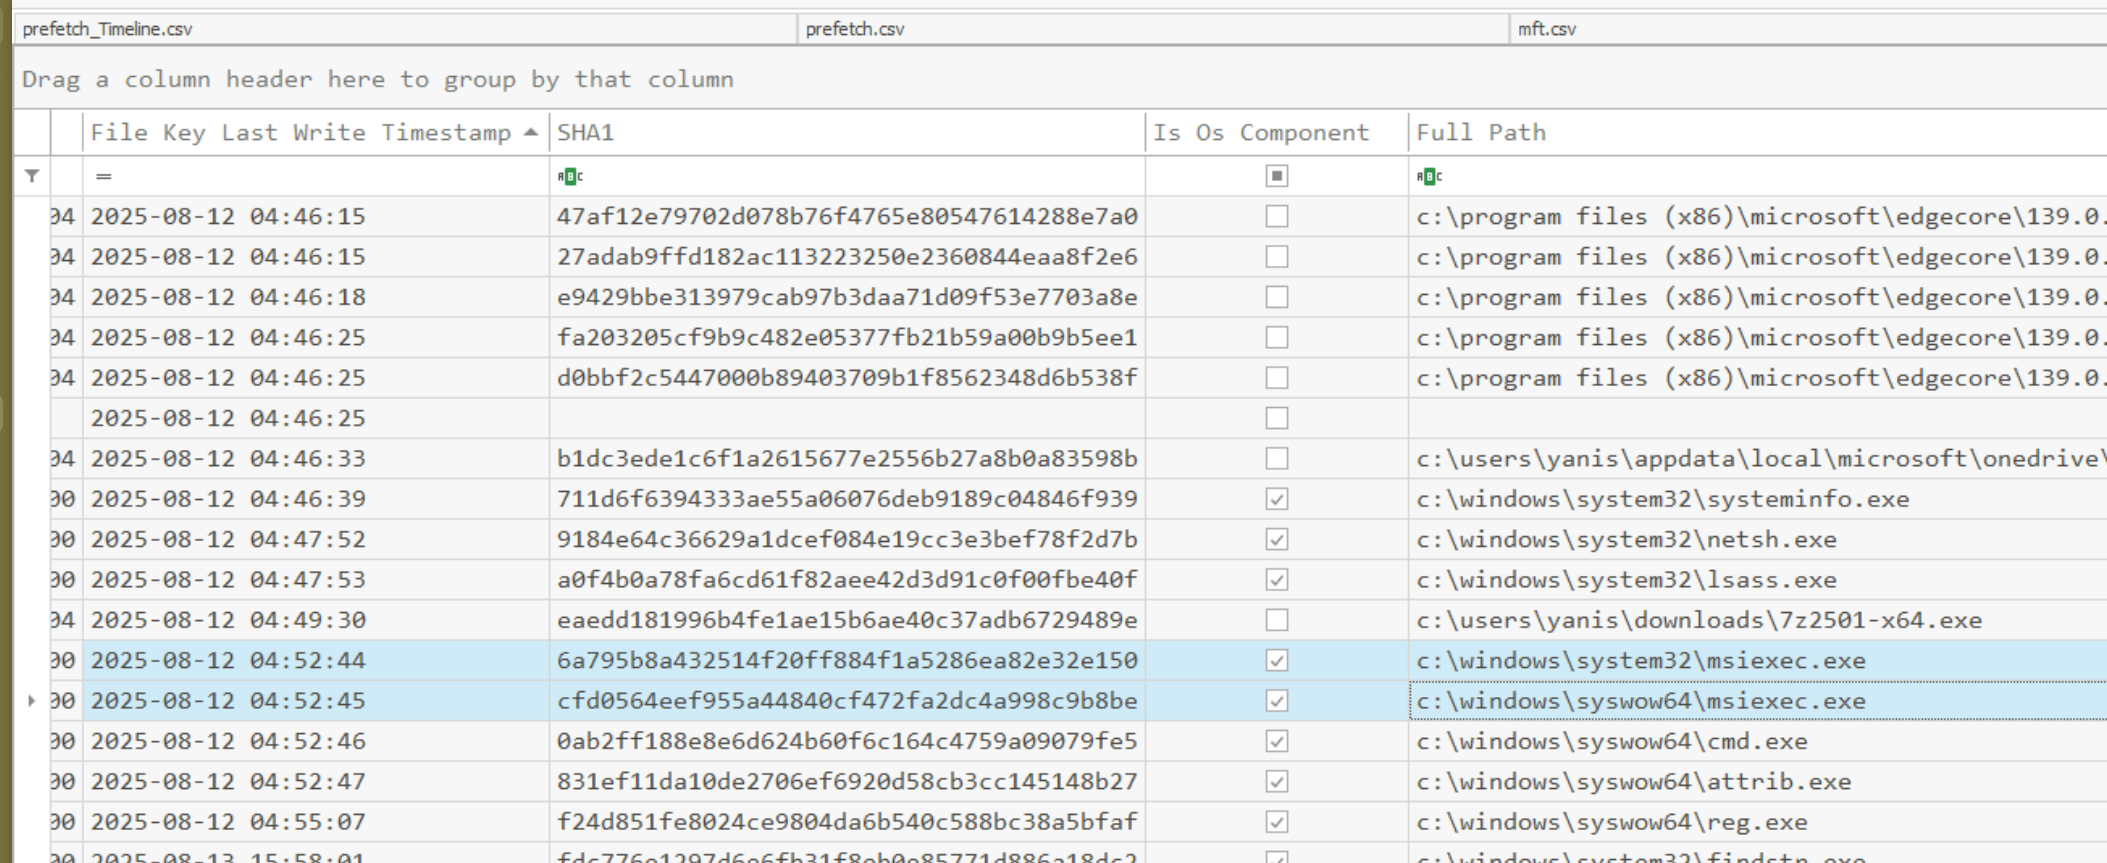Viewport: 2107px width, 863px height.
Task: Select SHA1 cell e9429bbe313979cab97b3daa71d09f53e7703a8e
Action: 847,297
